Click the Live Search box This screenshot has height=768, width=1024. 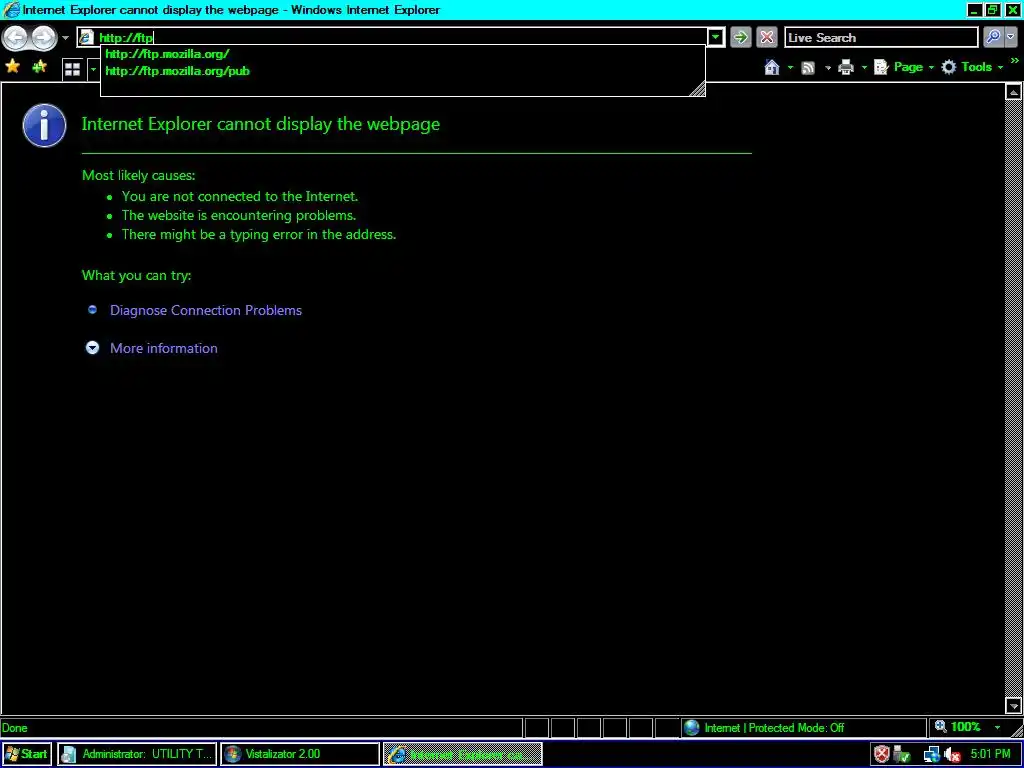pyautogui.click(x=881, y=37)
